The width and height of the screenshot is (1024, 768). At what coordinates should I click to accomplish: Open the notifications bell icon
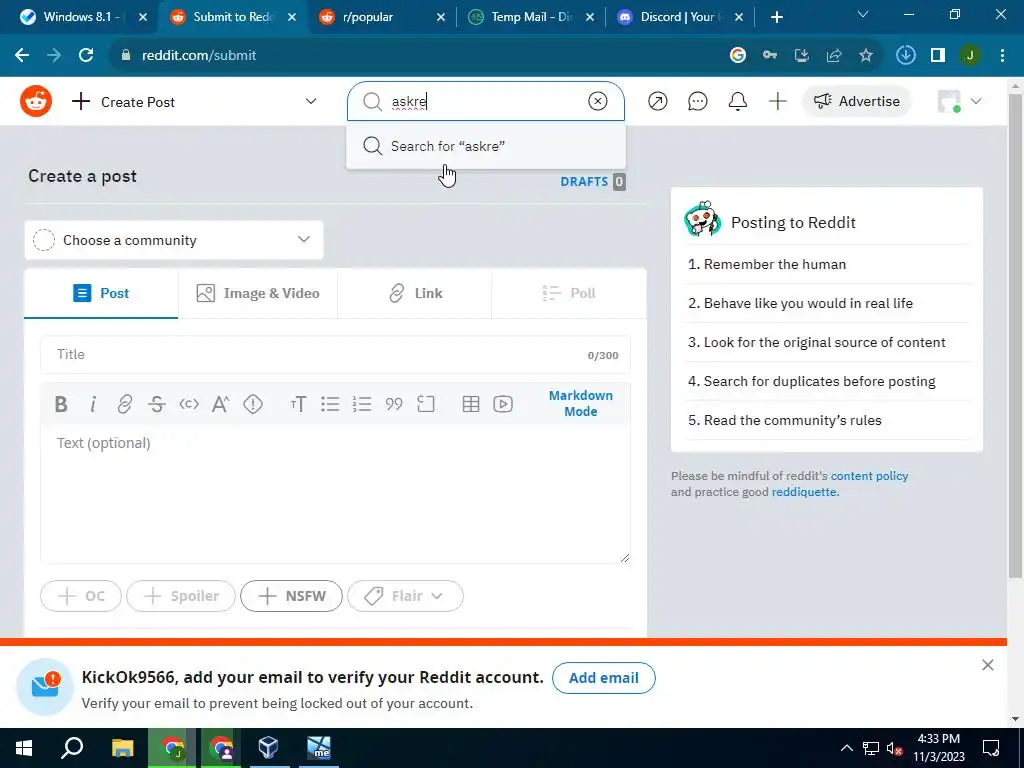[x=737, y=101]
